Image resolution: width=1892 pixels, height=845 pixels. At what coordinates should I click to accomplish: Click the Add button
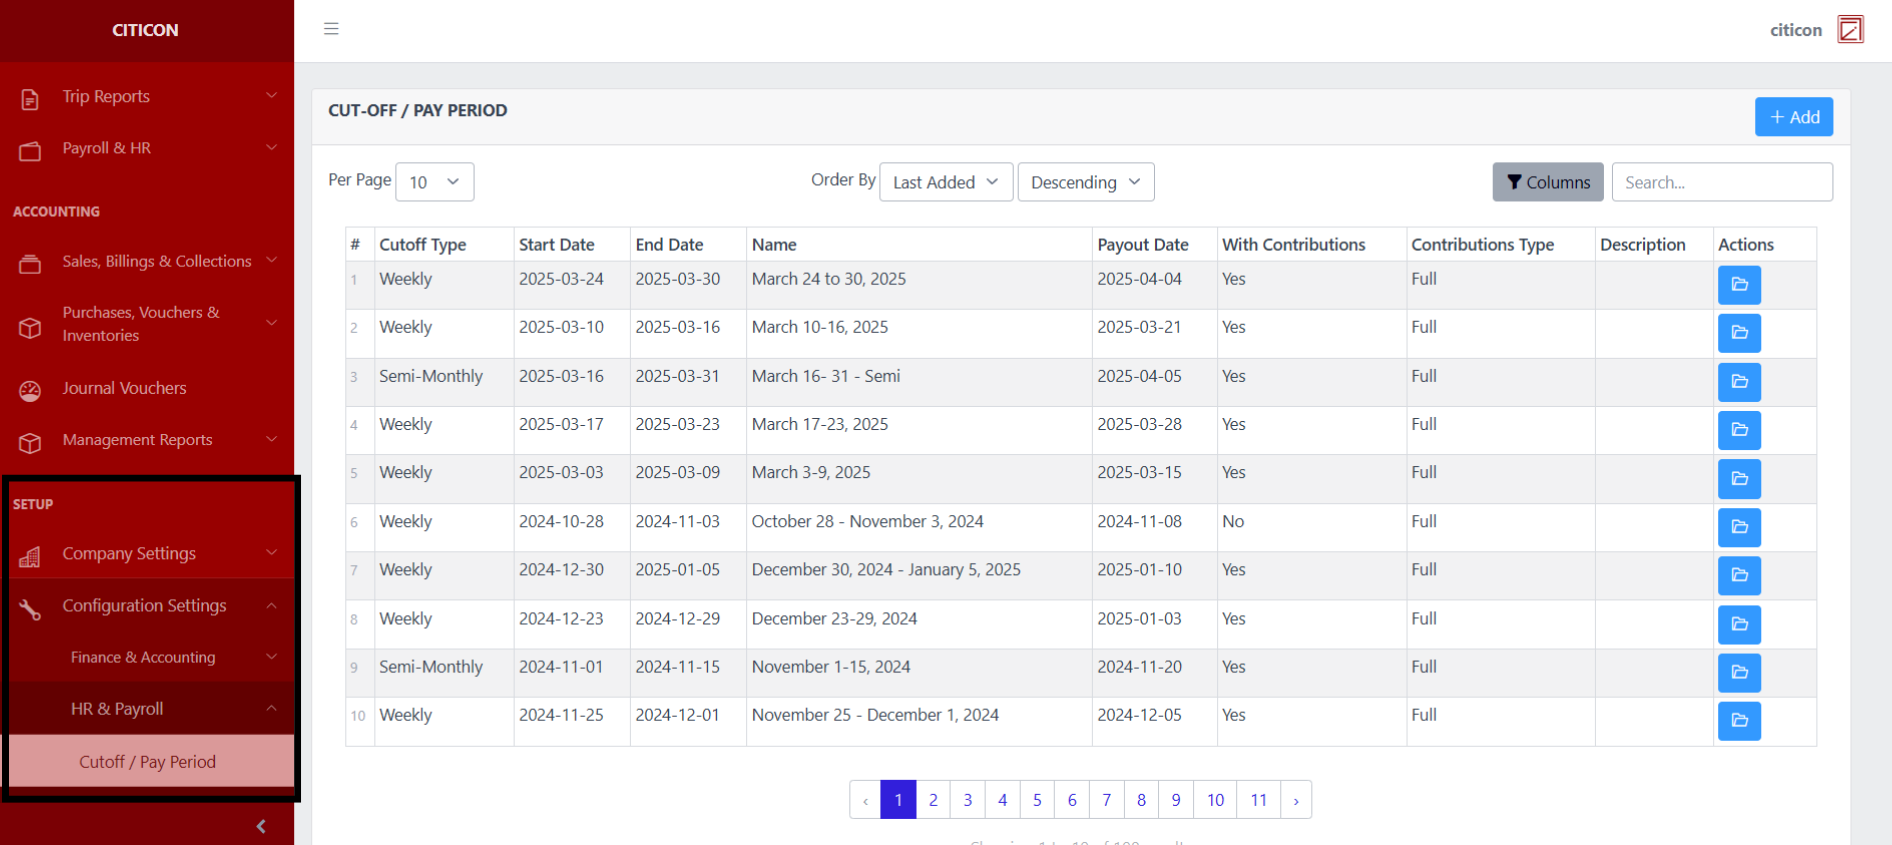(x=1793, y=117)
